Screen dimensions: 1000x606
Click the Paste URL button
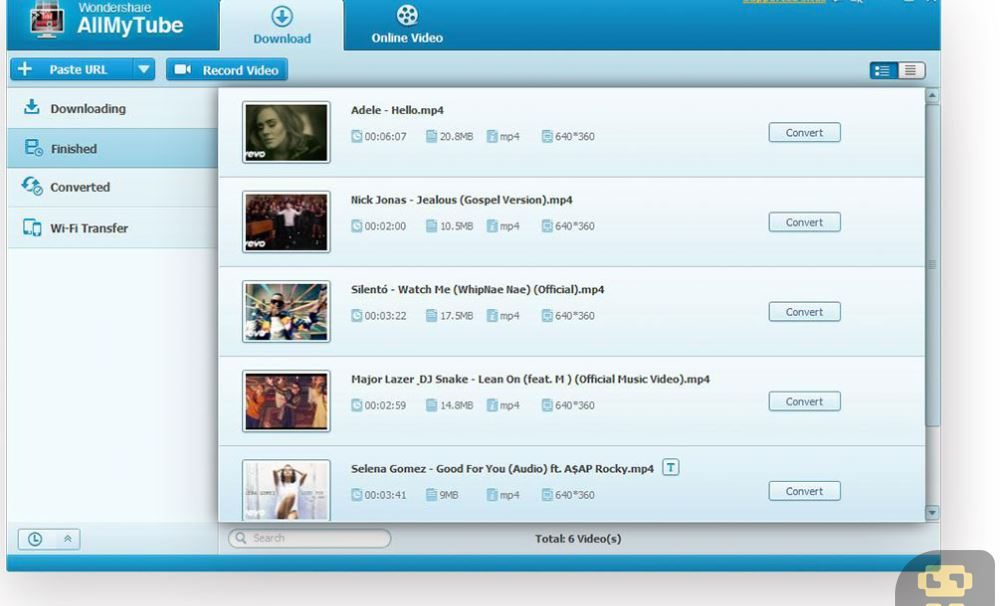coord(71,70)
